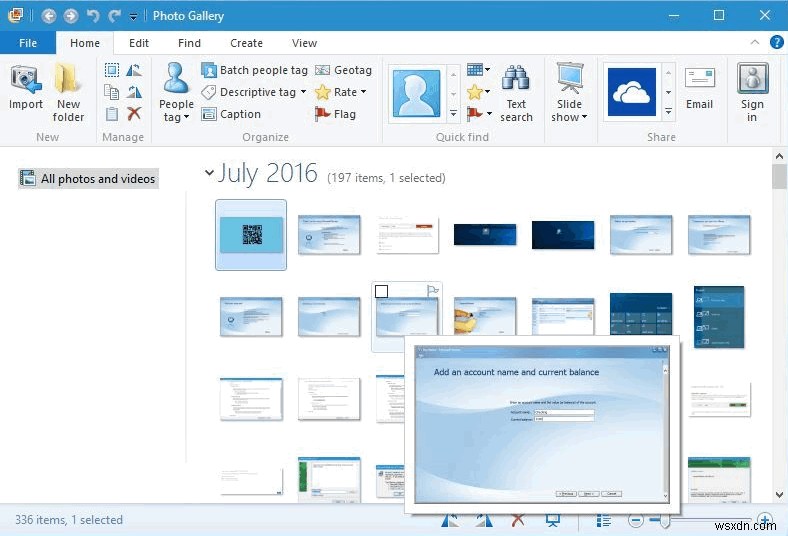Click Batch people tag
788x536 pixels.
click(x=254, y=70)
